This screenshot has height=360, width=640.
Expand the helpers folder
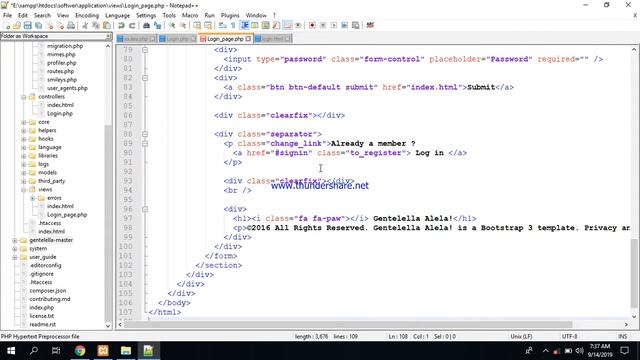24,131
